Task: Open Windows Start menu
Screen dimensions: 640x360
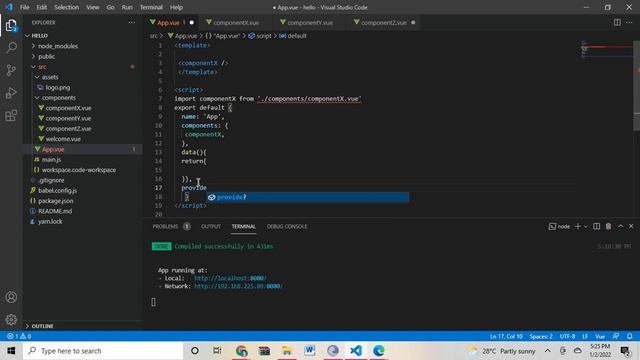Action: click(11, 351)
